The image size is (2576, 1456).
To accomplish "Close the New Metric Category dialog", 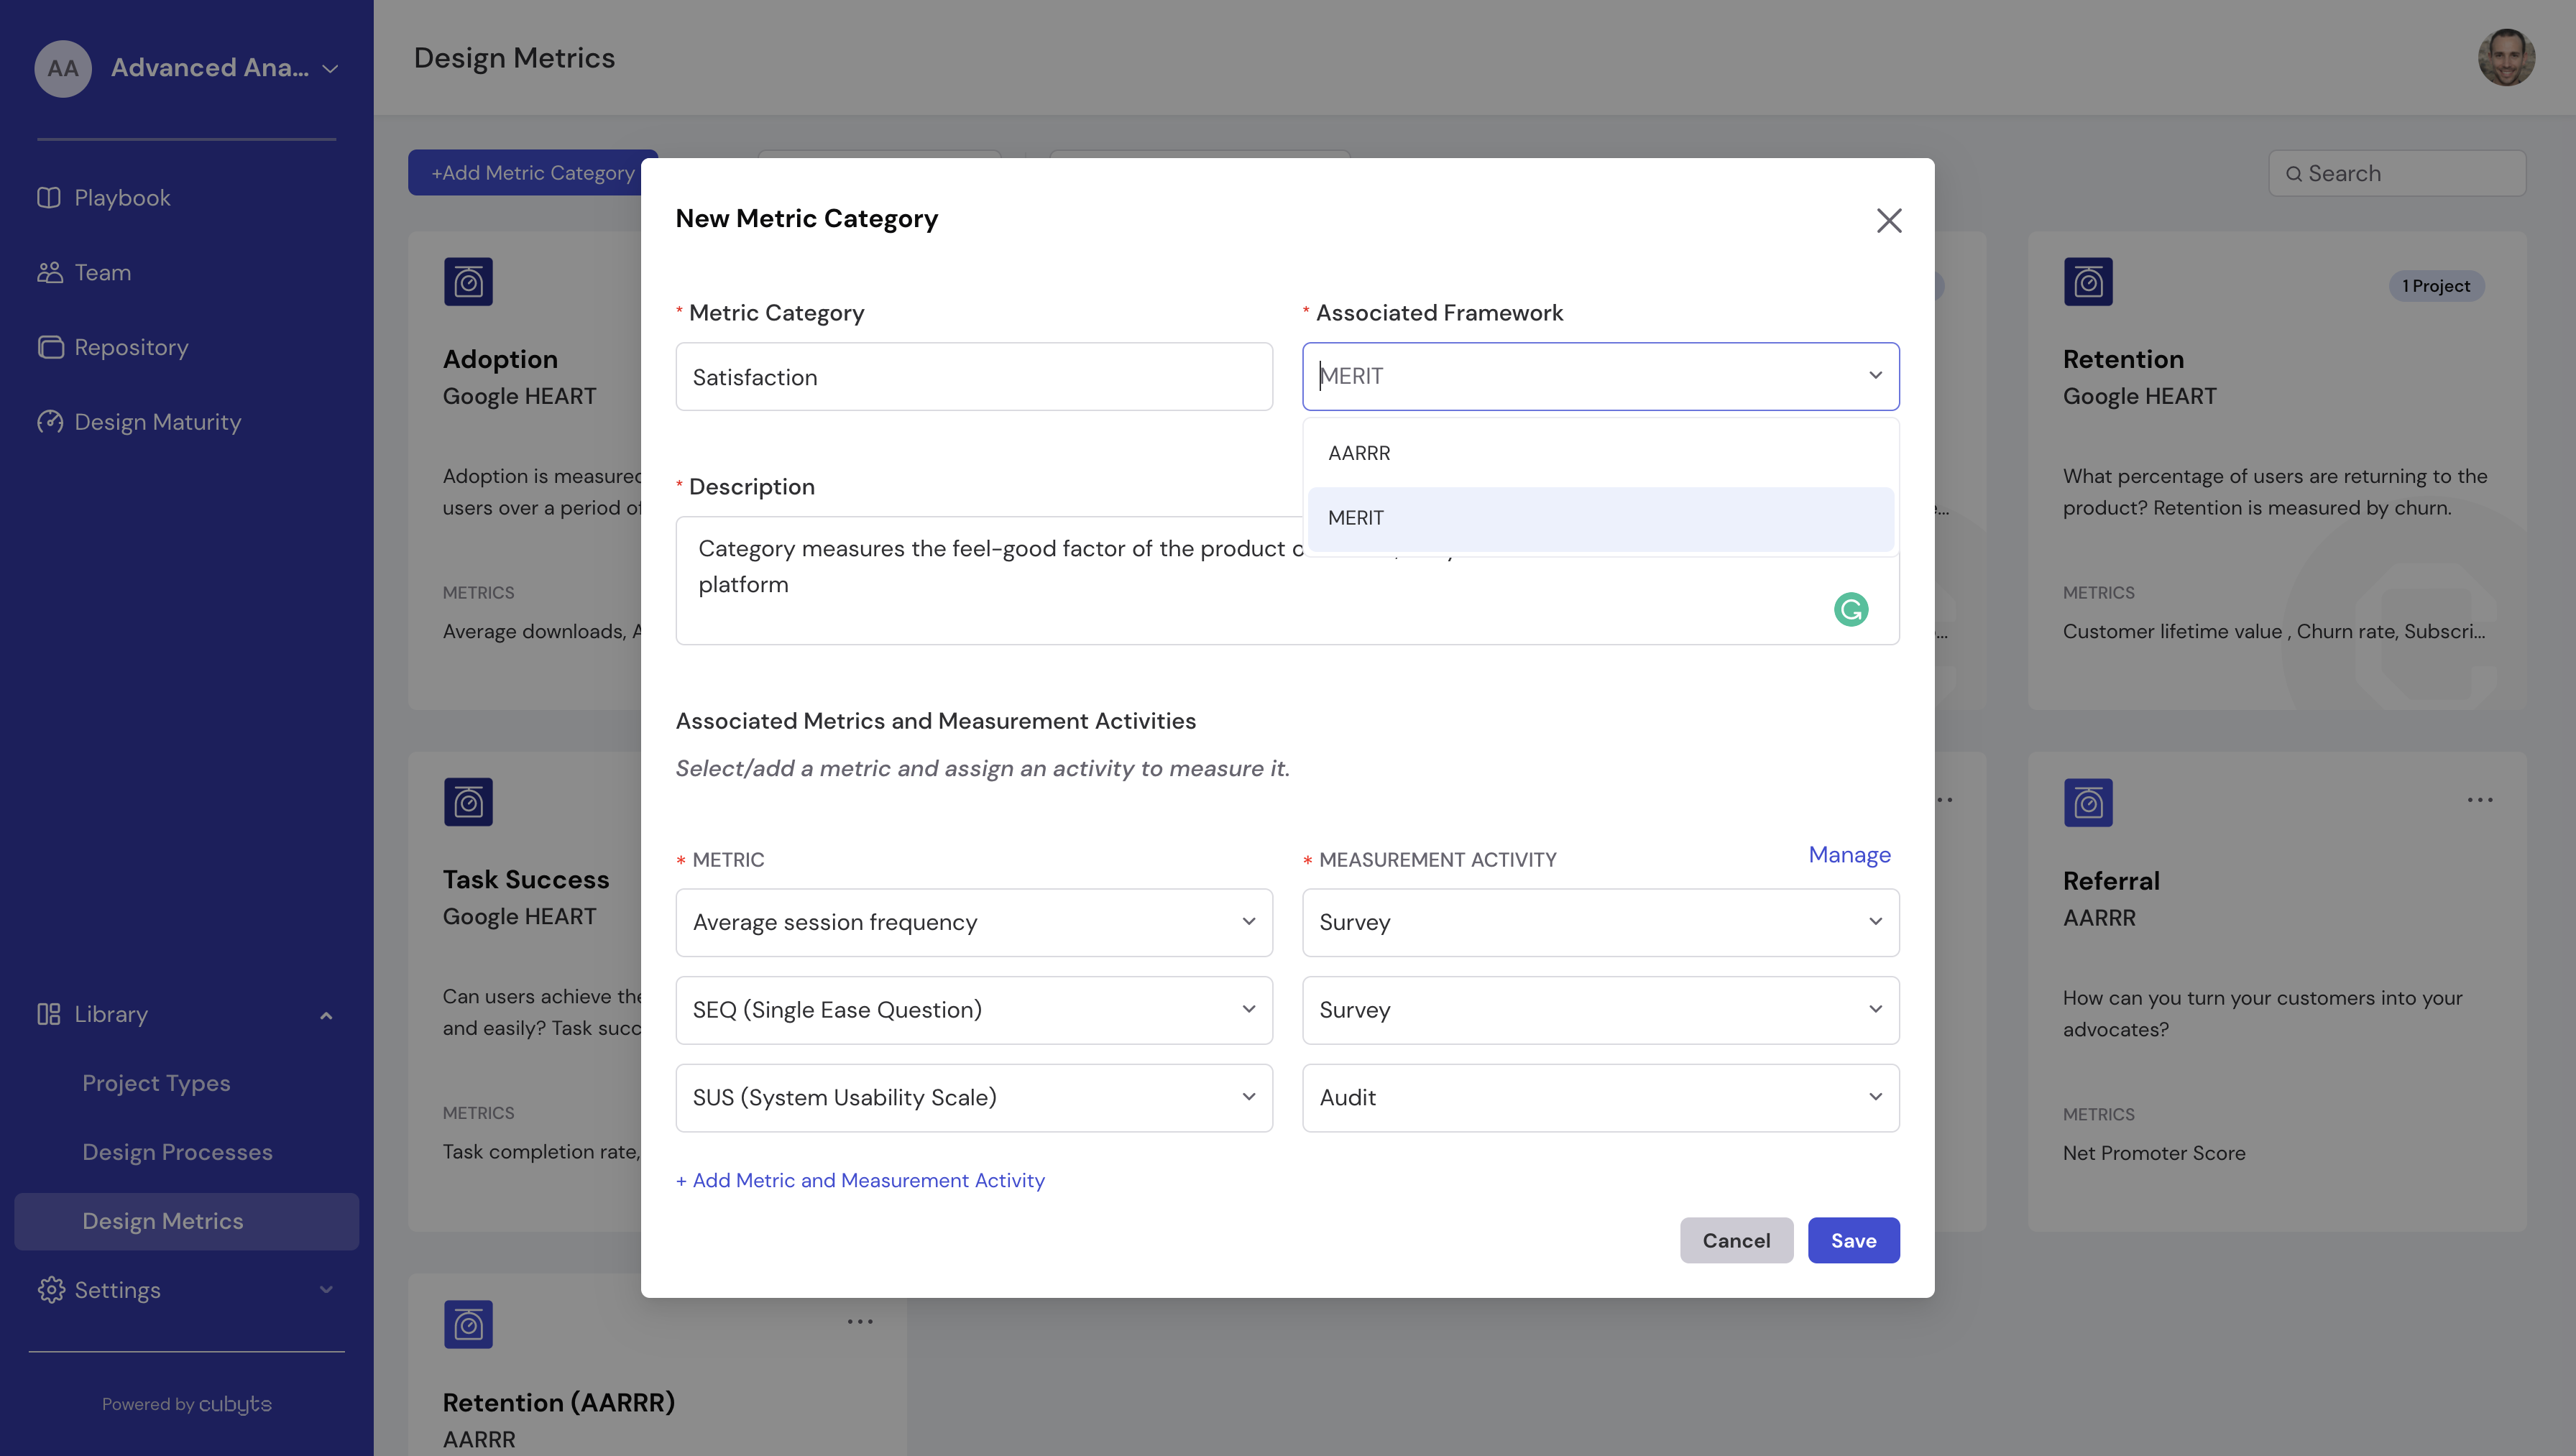I will click(1888, 220).
